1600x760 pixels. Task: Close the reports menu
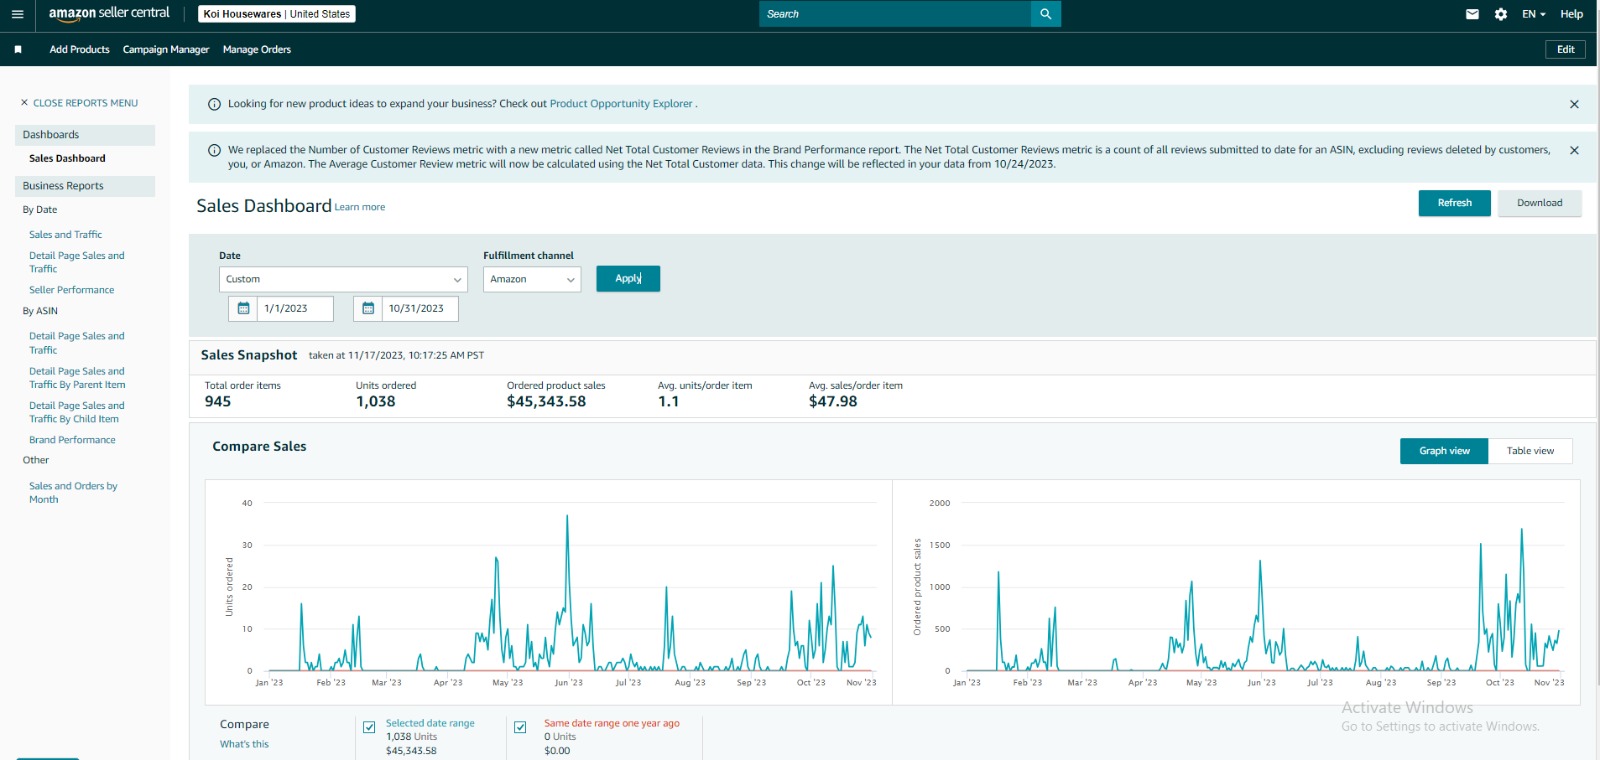click(x=79, y=103)
